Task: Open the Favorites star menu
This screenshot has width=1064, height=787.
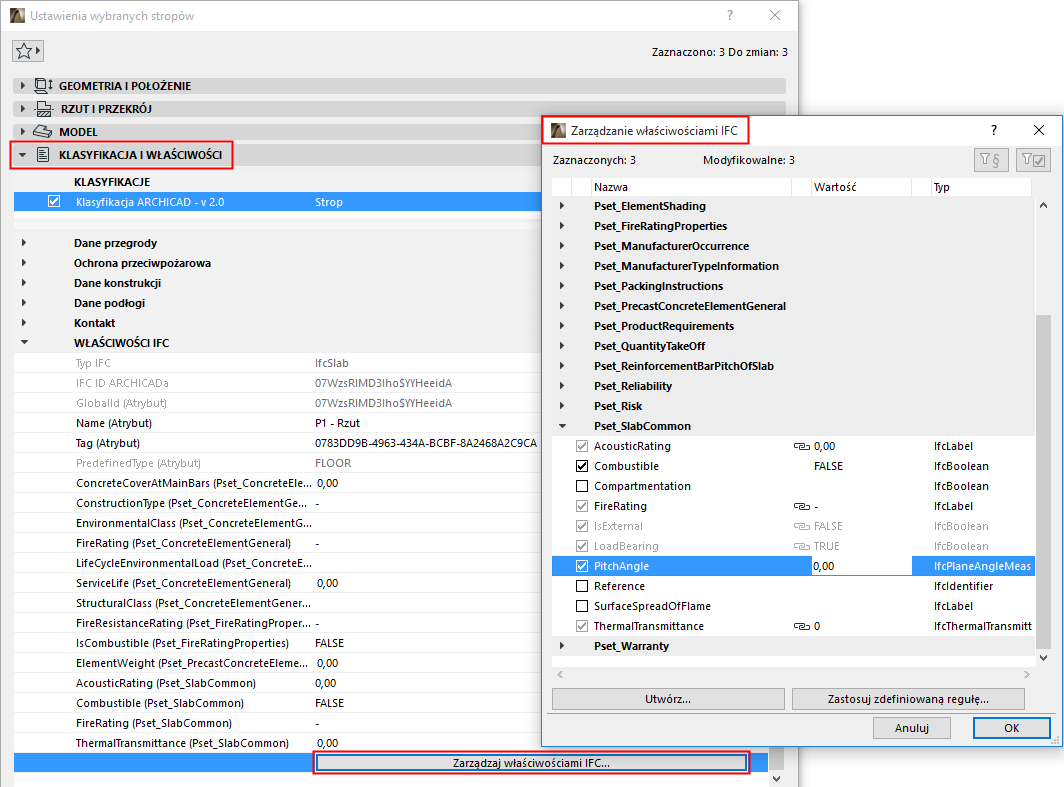Action: coord(27,50)
